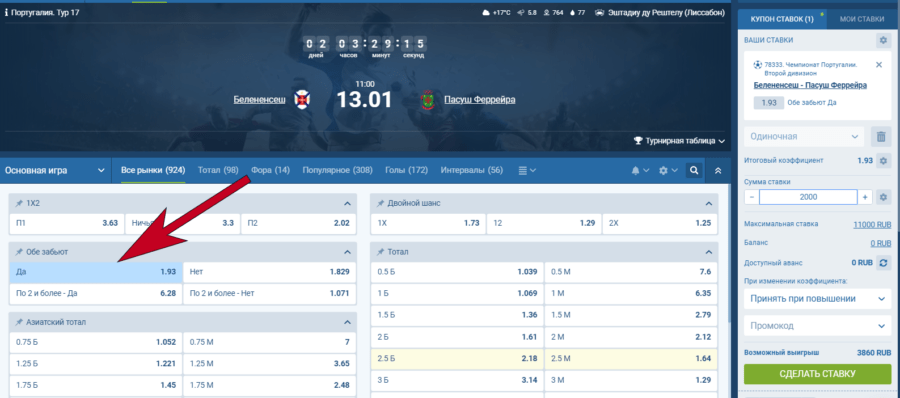Image resolution: width=900 pixels, height=398 pixels.
Task: Select Asian total 1.25 М at 3.65
Action: pos(269,364)
